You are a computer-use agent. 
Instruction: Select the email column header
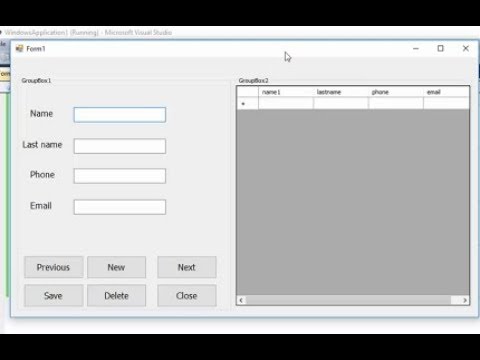pos(446,92)
